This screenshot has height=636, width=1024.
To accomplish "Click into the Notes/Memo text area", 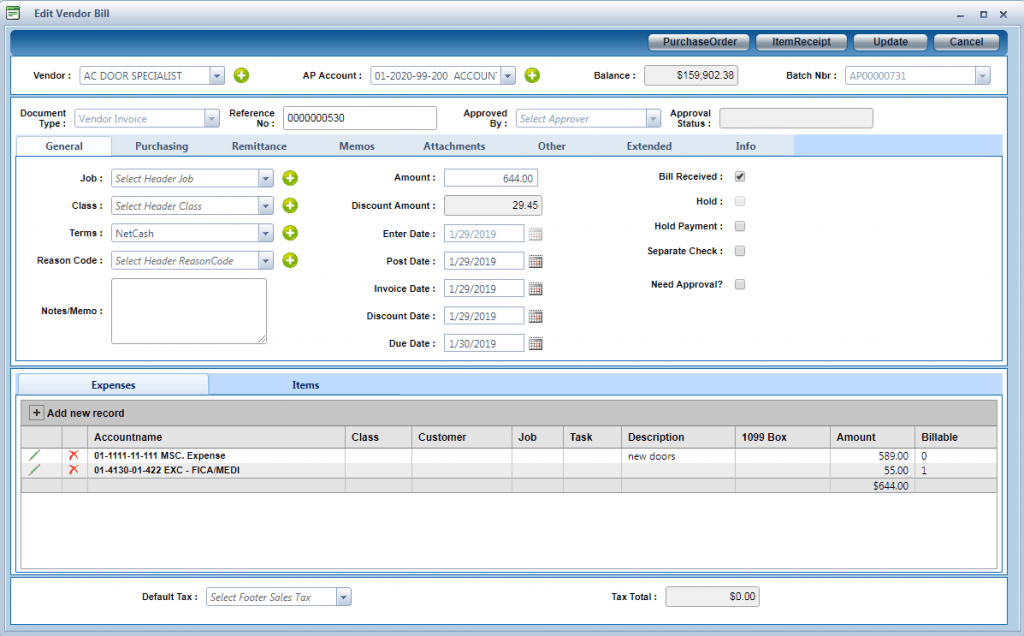I will coord(188,310).
